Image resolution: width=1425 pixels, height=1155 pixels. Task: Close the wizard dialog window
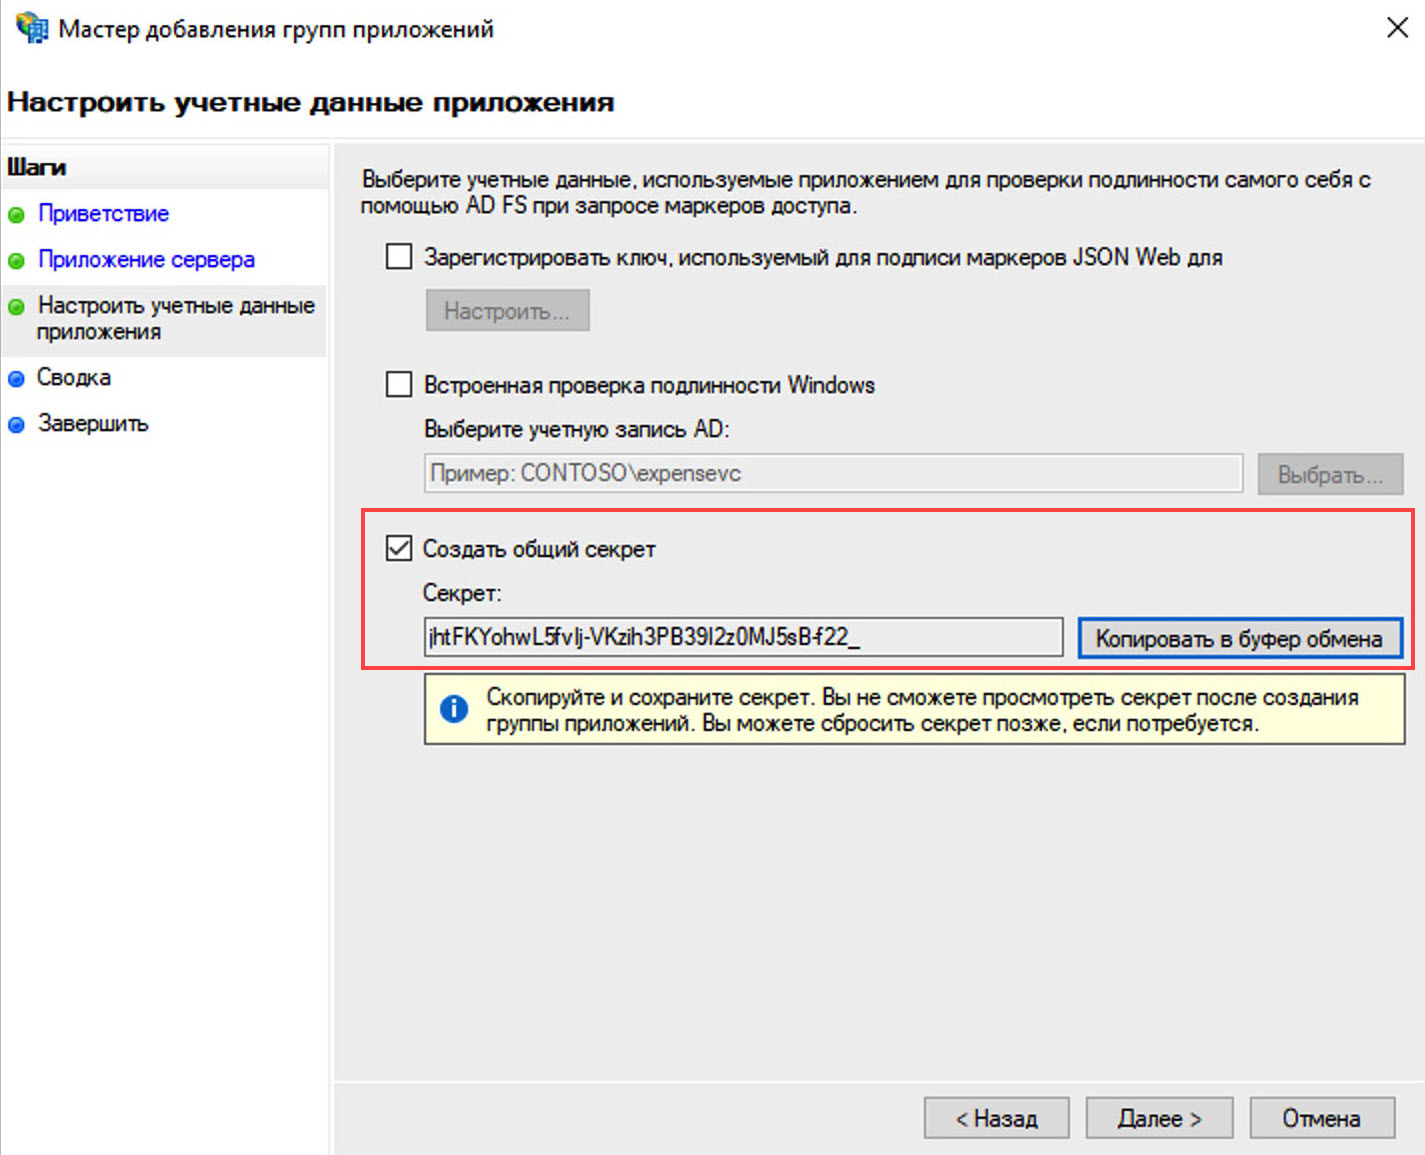(1397, 28)
